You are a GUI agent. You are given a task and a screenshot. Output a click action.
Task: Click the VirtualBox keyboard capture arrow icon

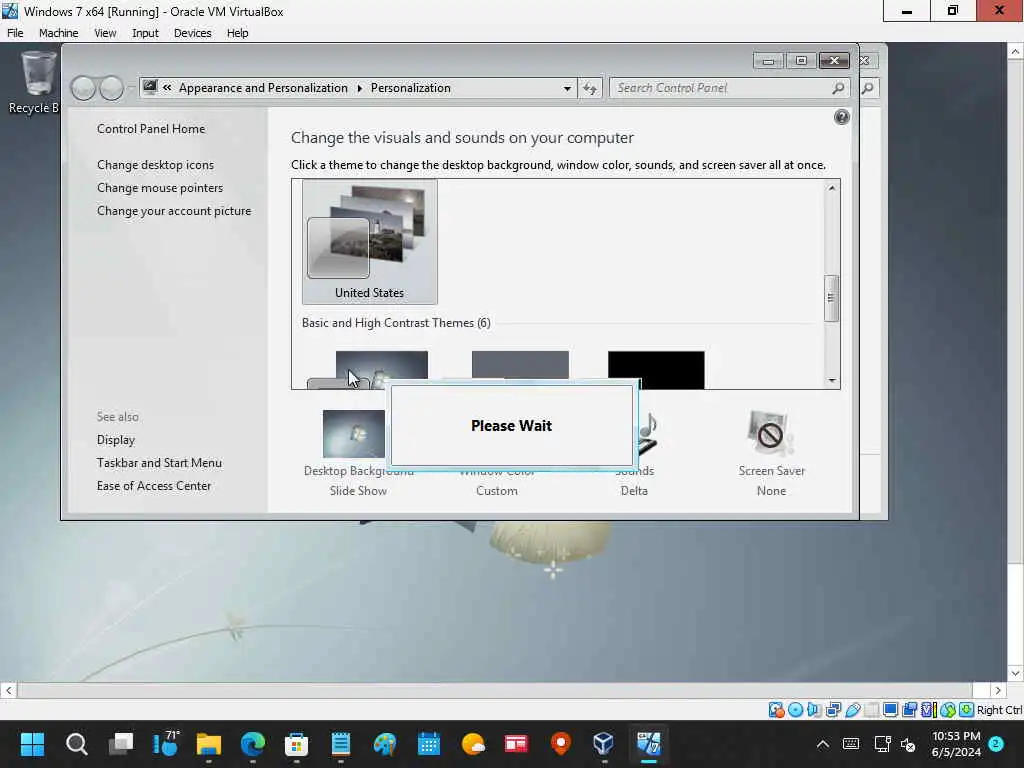click(967, 710)
